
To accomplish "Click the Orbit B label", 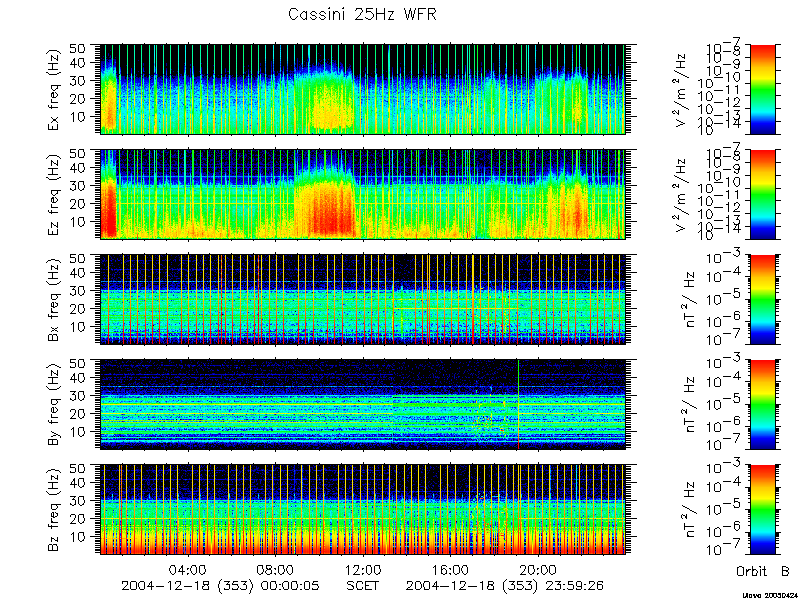I will [763, 571].
